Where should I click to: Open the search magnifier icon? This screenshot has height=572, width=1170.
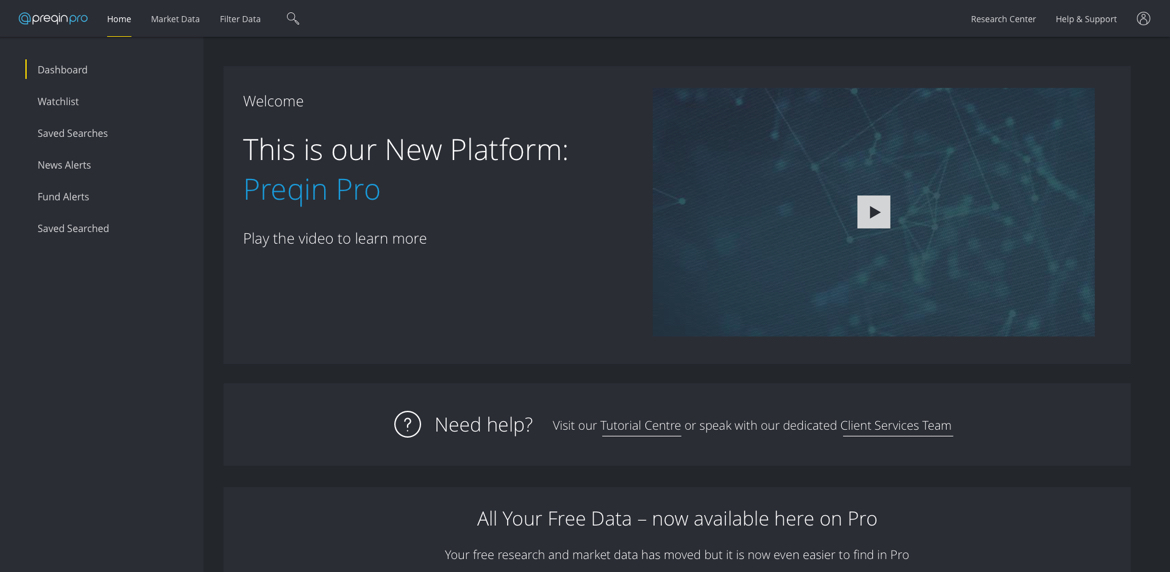tap(292, 18)
